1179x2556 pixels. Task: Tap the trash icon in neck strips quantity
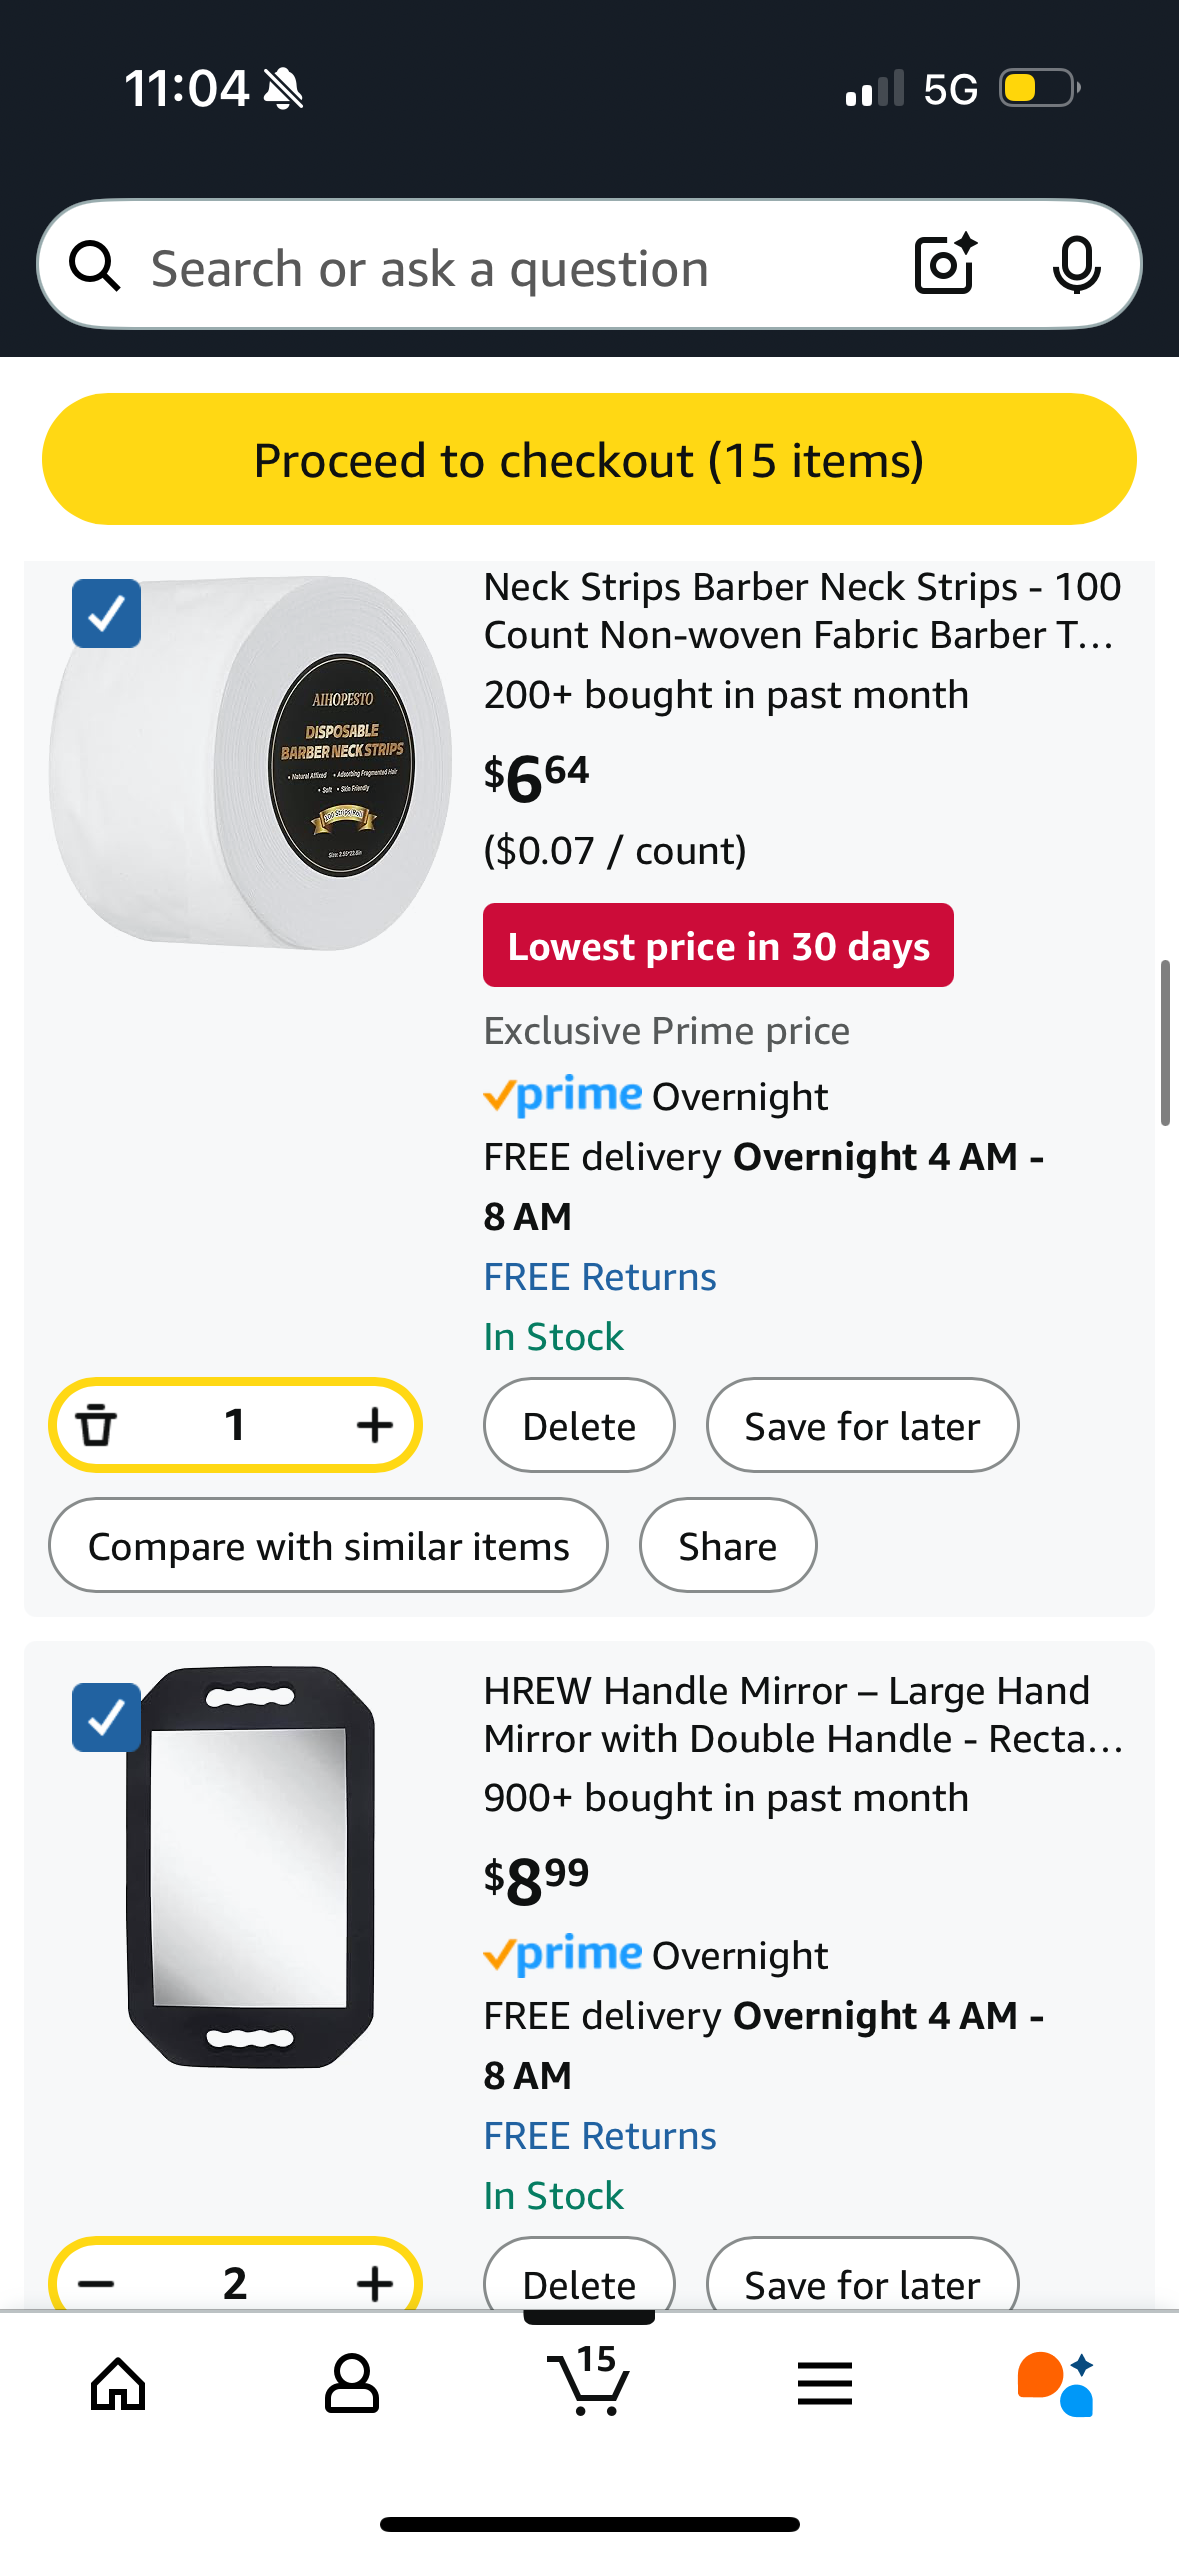click(97, 1425)
